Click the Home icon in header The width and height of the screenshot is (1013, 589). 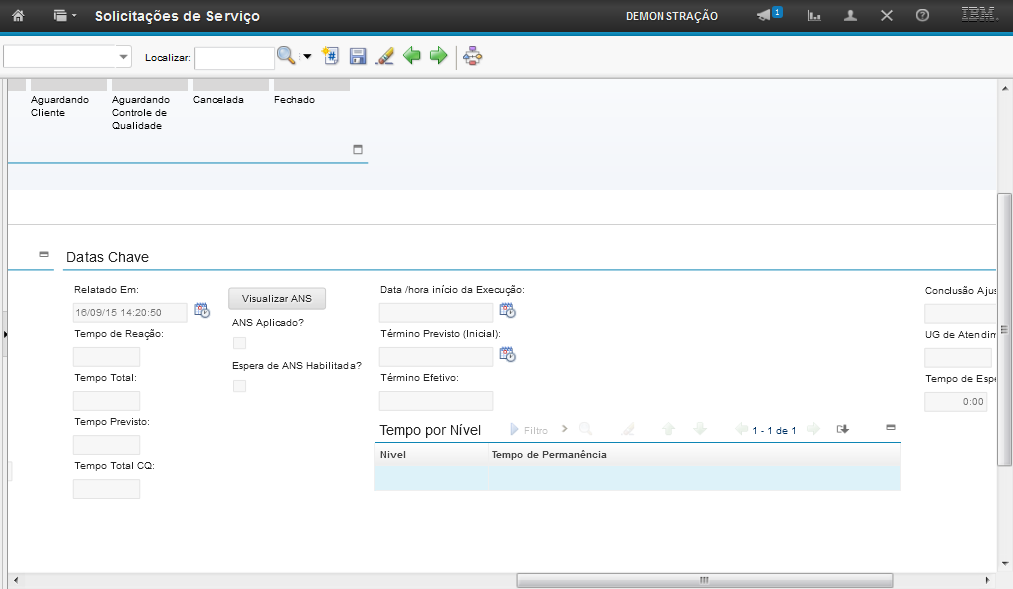18,16
